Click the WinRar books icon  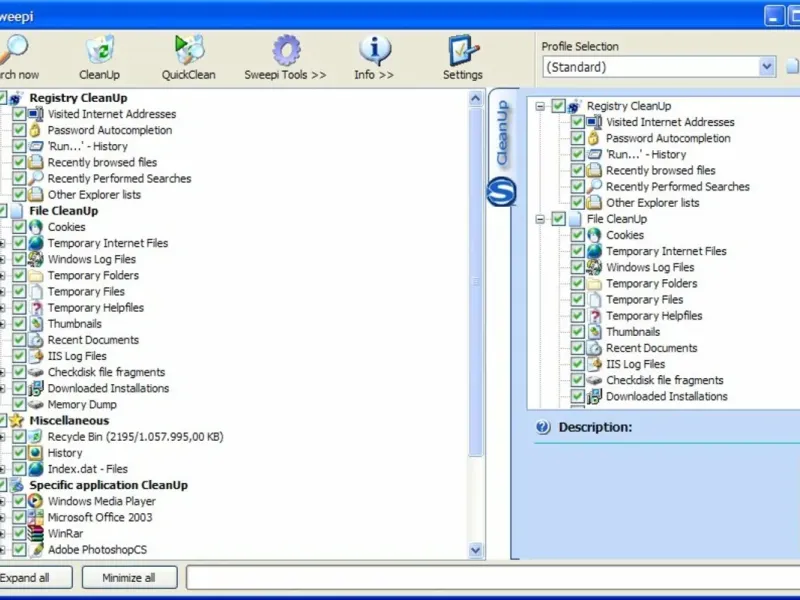pyautogui.click(x=35, y=534)
